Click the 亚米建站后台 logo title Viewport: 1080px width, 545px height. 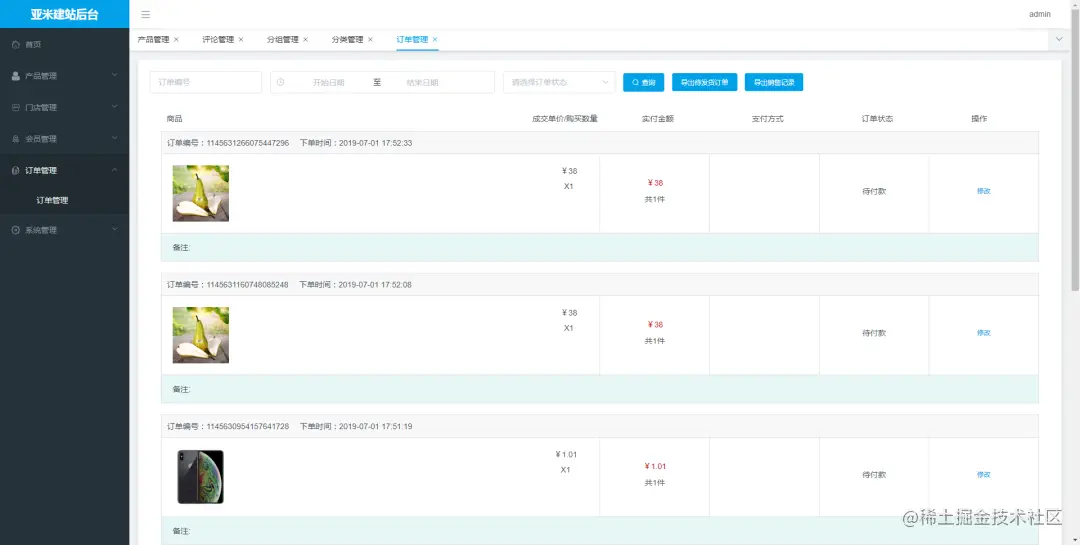click(x=64, y=14)
